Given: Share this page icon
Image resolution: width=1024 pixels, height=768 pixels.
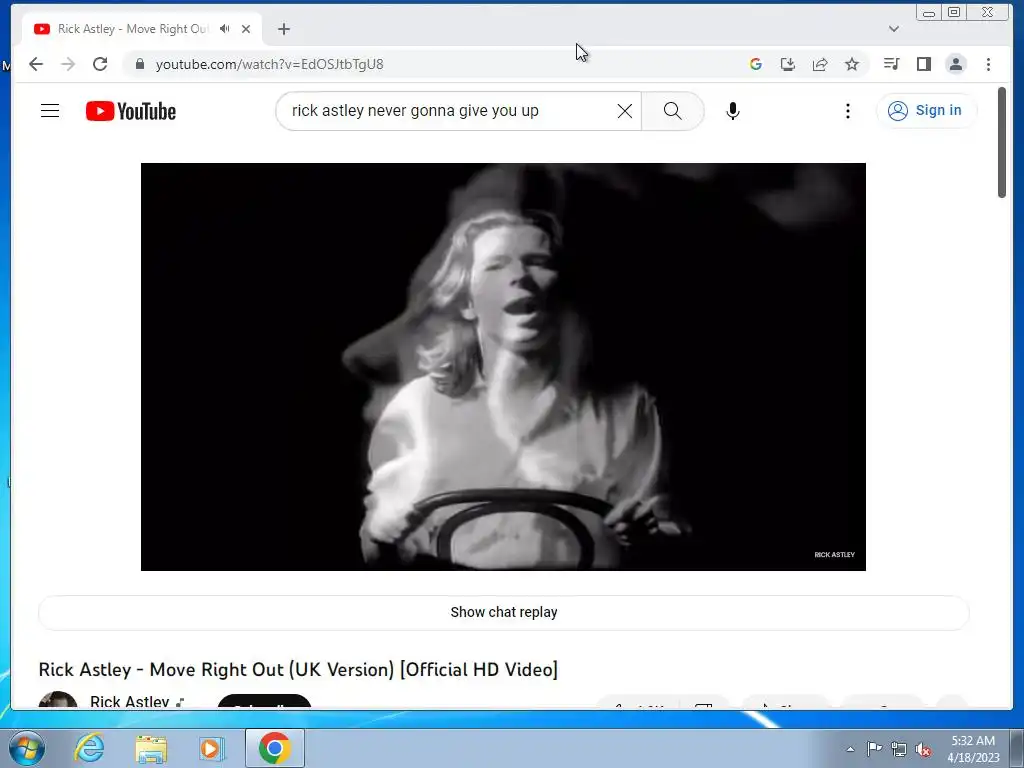Looking at the screenshot, I should point(820,64).
